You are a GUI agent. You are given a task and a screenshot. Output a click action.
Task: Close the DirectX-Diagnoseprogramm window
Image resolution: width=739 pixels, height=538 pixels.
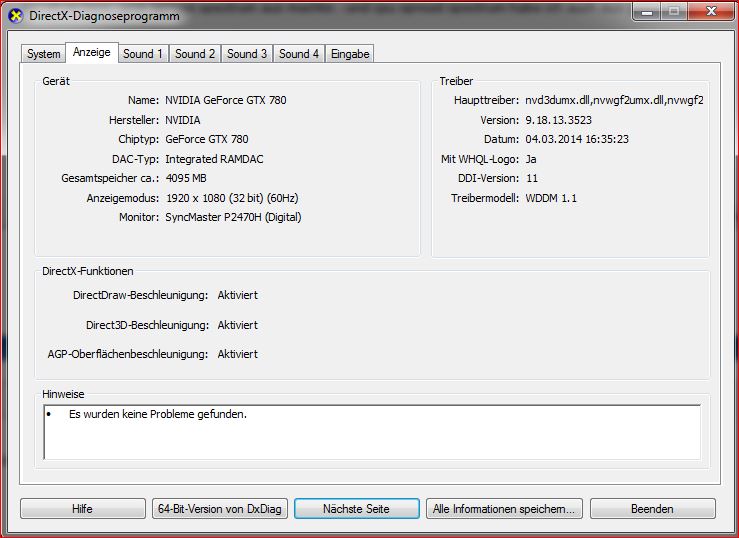pyautogui.click(x=711, y=11)
